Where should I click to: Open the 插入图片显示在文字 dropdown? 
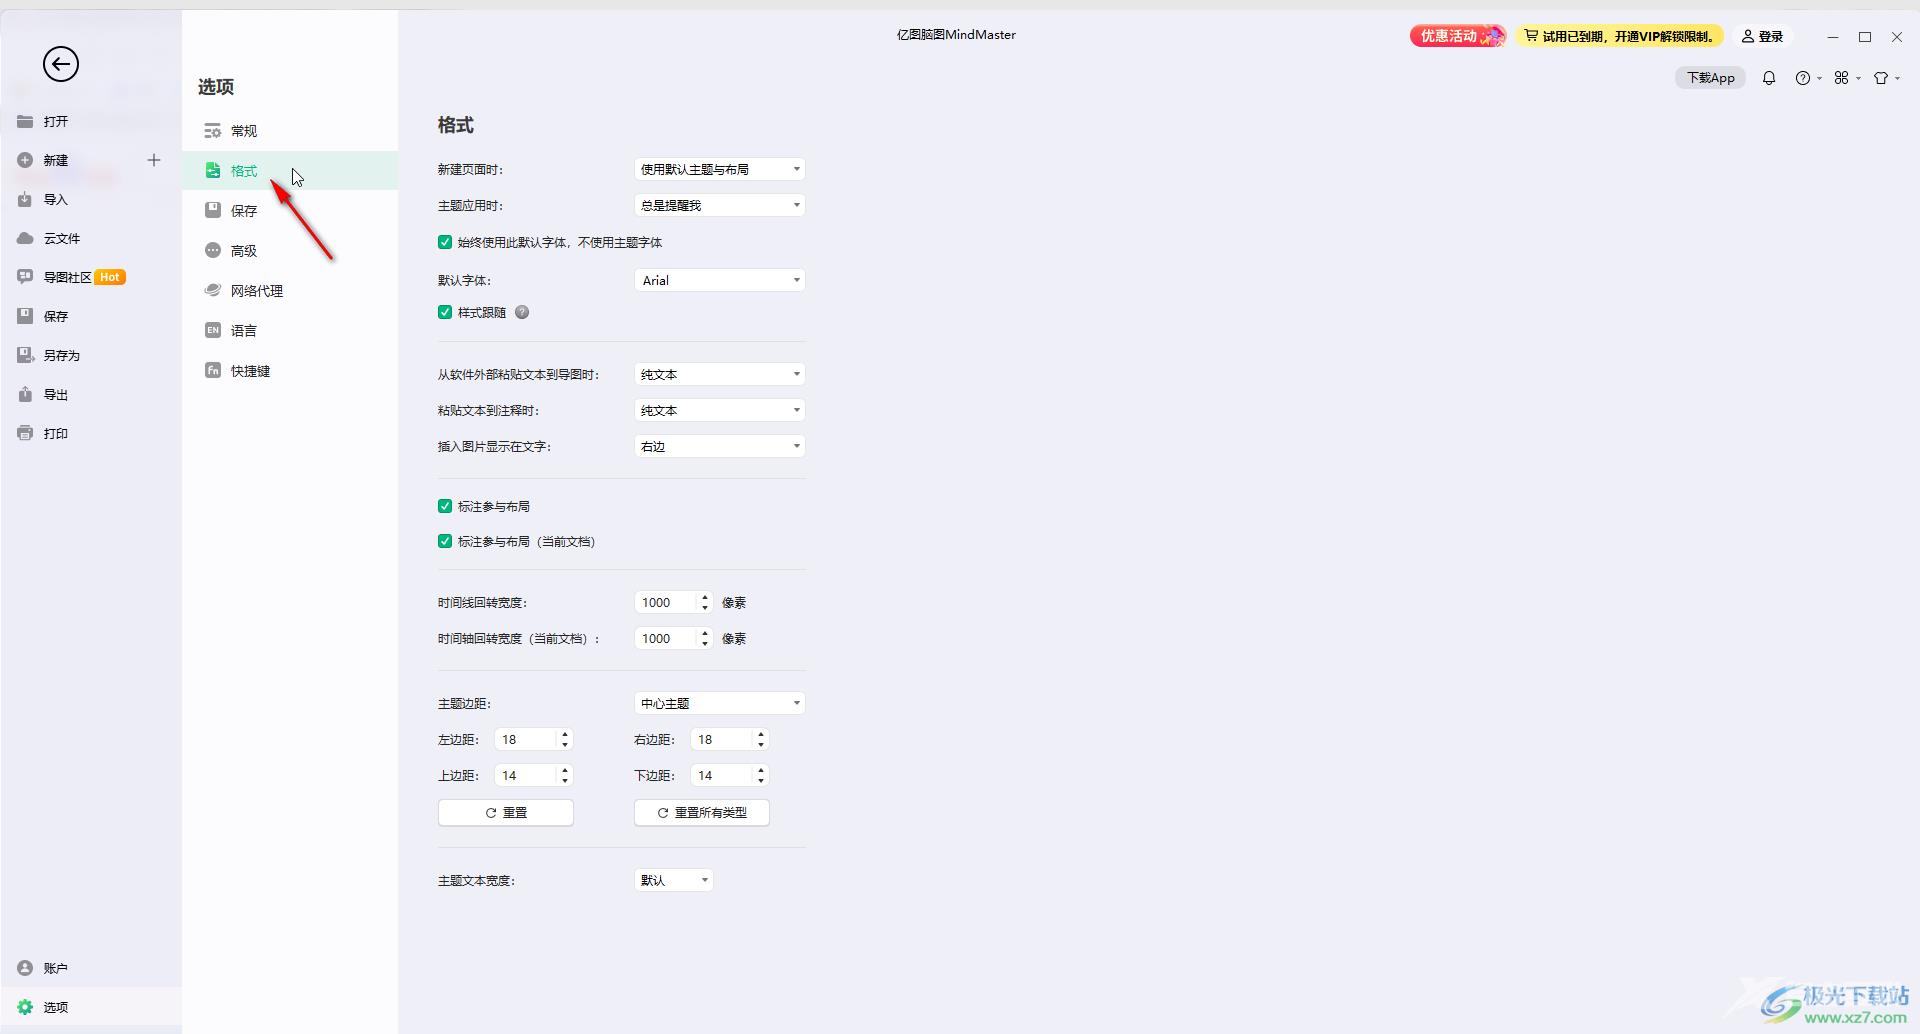(x=720, y=446)
